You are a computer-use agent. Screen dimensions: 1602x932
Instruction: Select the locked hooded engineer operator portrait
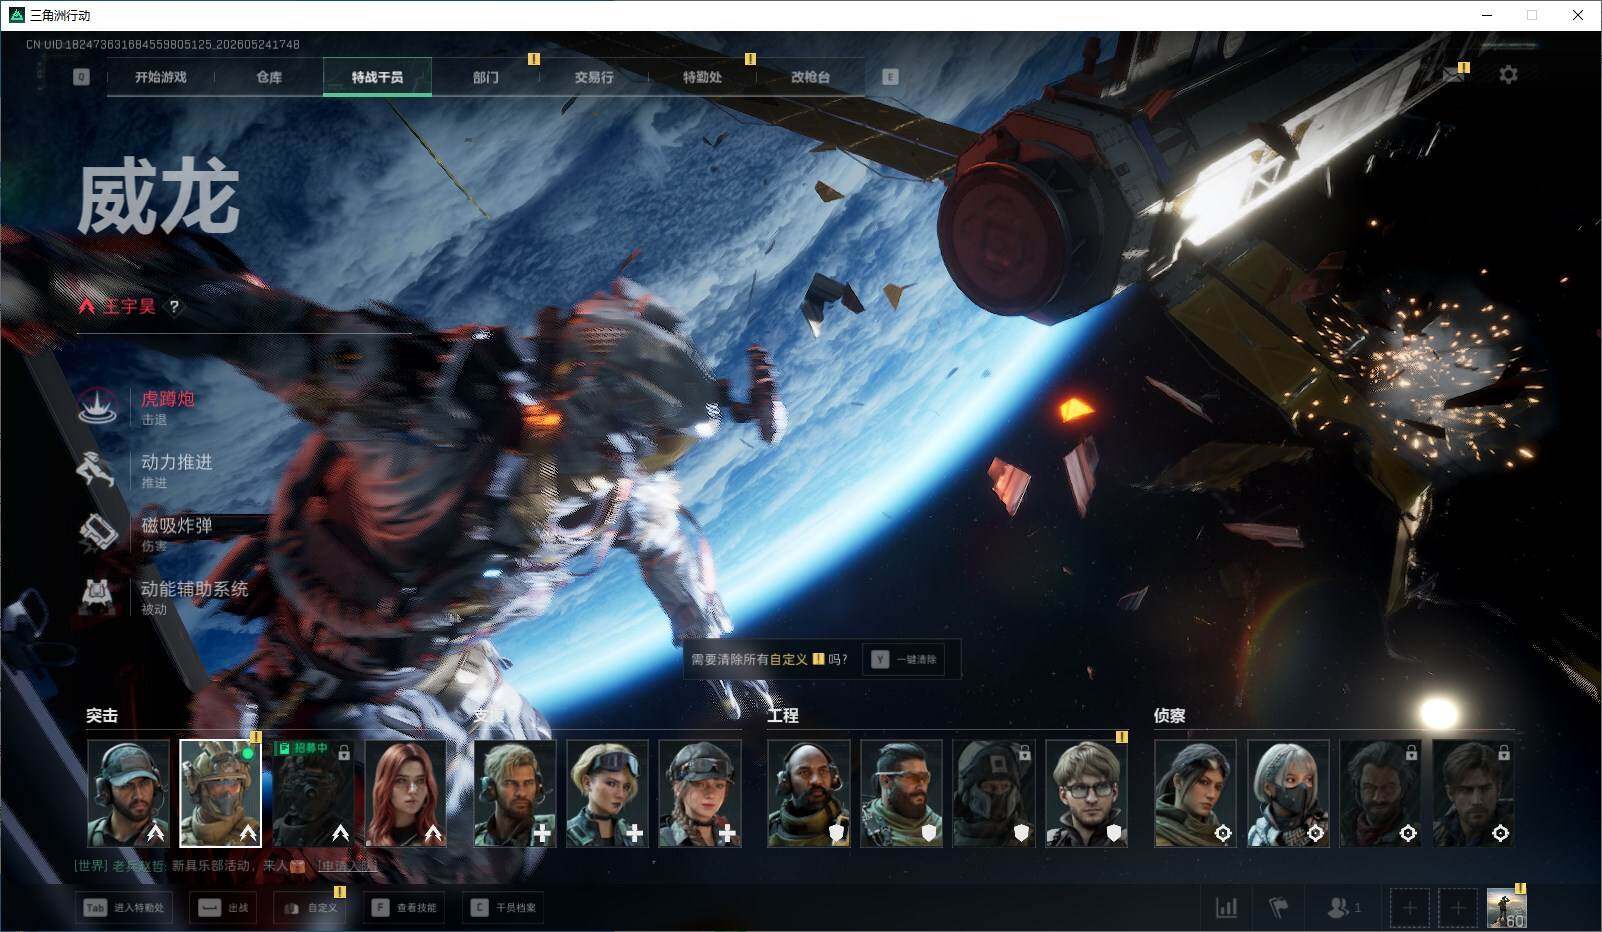[994, 793]
